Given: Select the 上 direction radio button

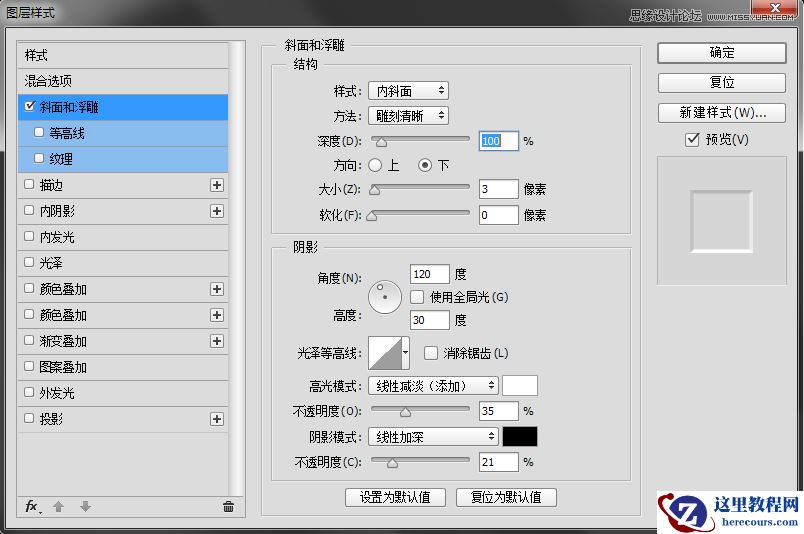Looking at the screenshot, I should (375, 165).
